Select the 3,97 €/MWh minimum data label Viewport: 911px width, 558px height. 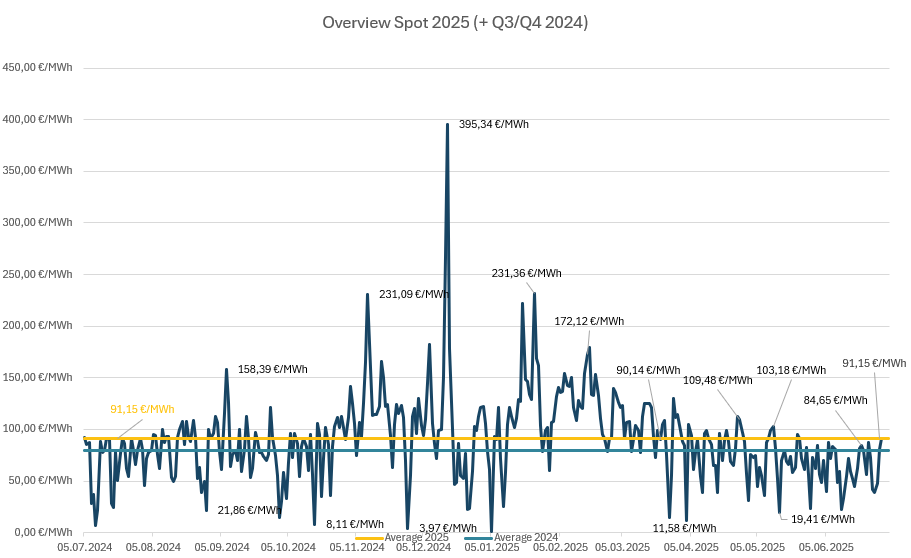(x=447, y=528)
